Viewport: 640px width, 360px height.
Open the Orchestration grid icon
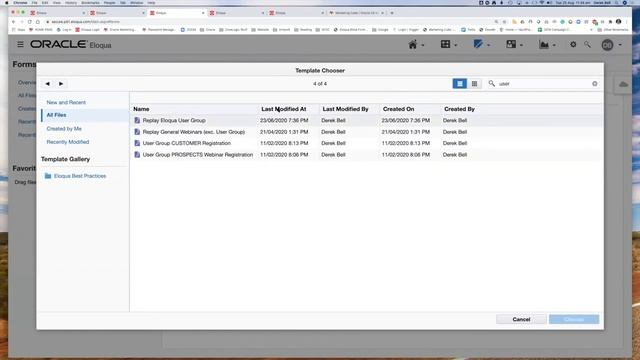[445, 44]
